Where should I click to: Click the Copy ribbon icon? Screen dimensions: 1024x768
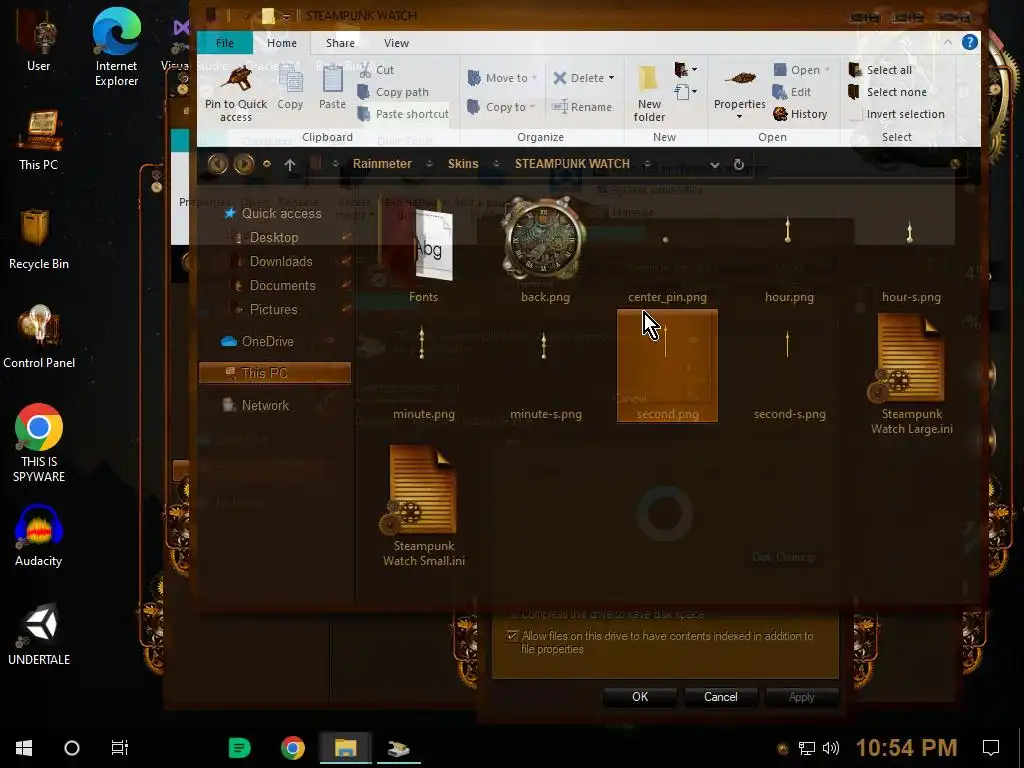pos(290,80)
